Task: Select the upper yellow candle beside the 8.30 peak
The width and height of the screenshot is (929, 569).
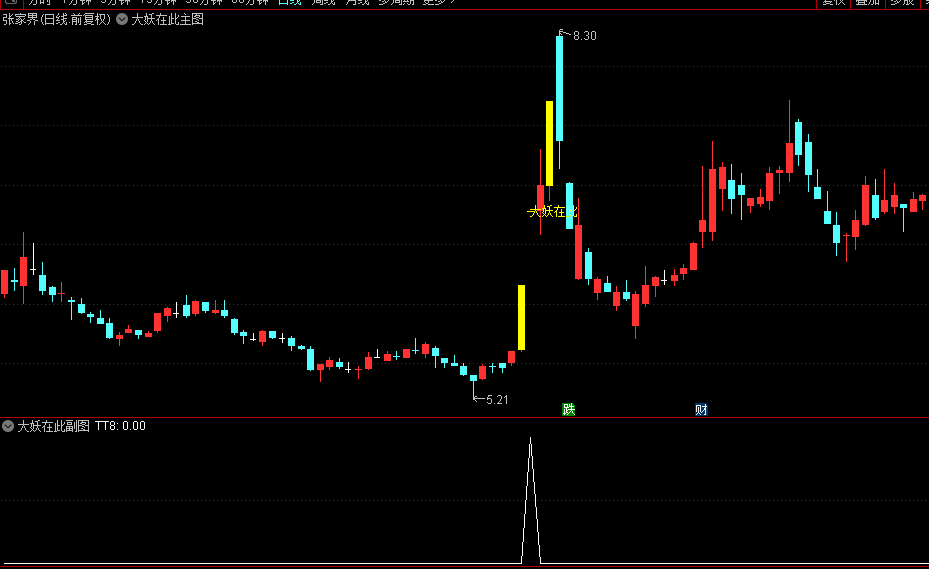Action: (549, 143)
